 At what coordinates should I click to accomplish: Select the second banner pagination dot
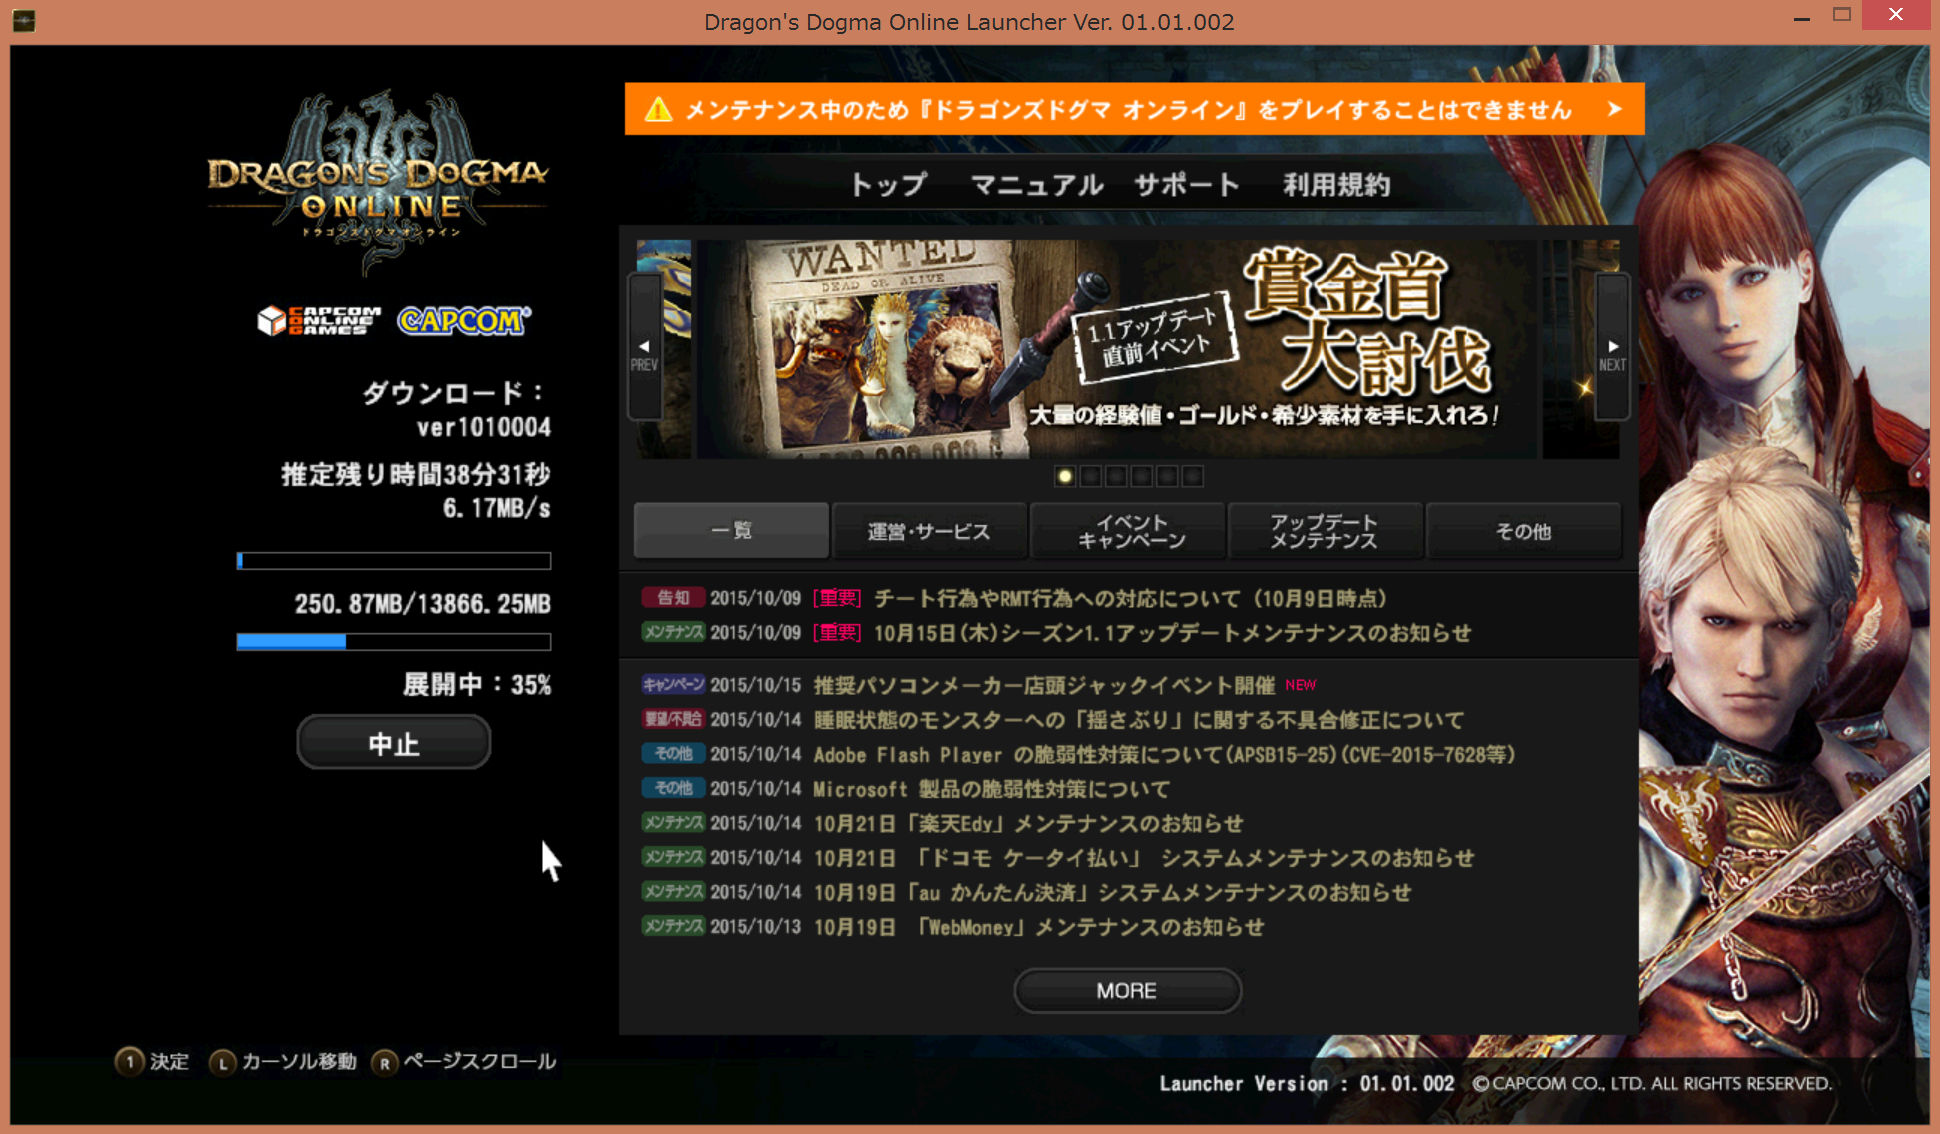[x=1091, y=476]
